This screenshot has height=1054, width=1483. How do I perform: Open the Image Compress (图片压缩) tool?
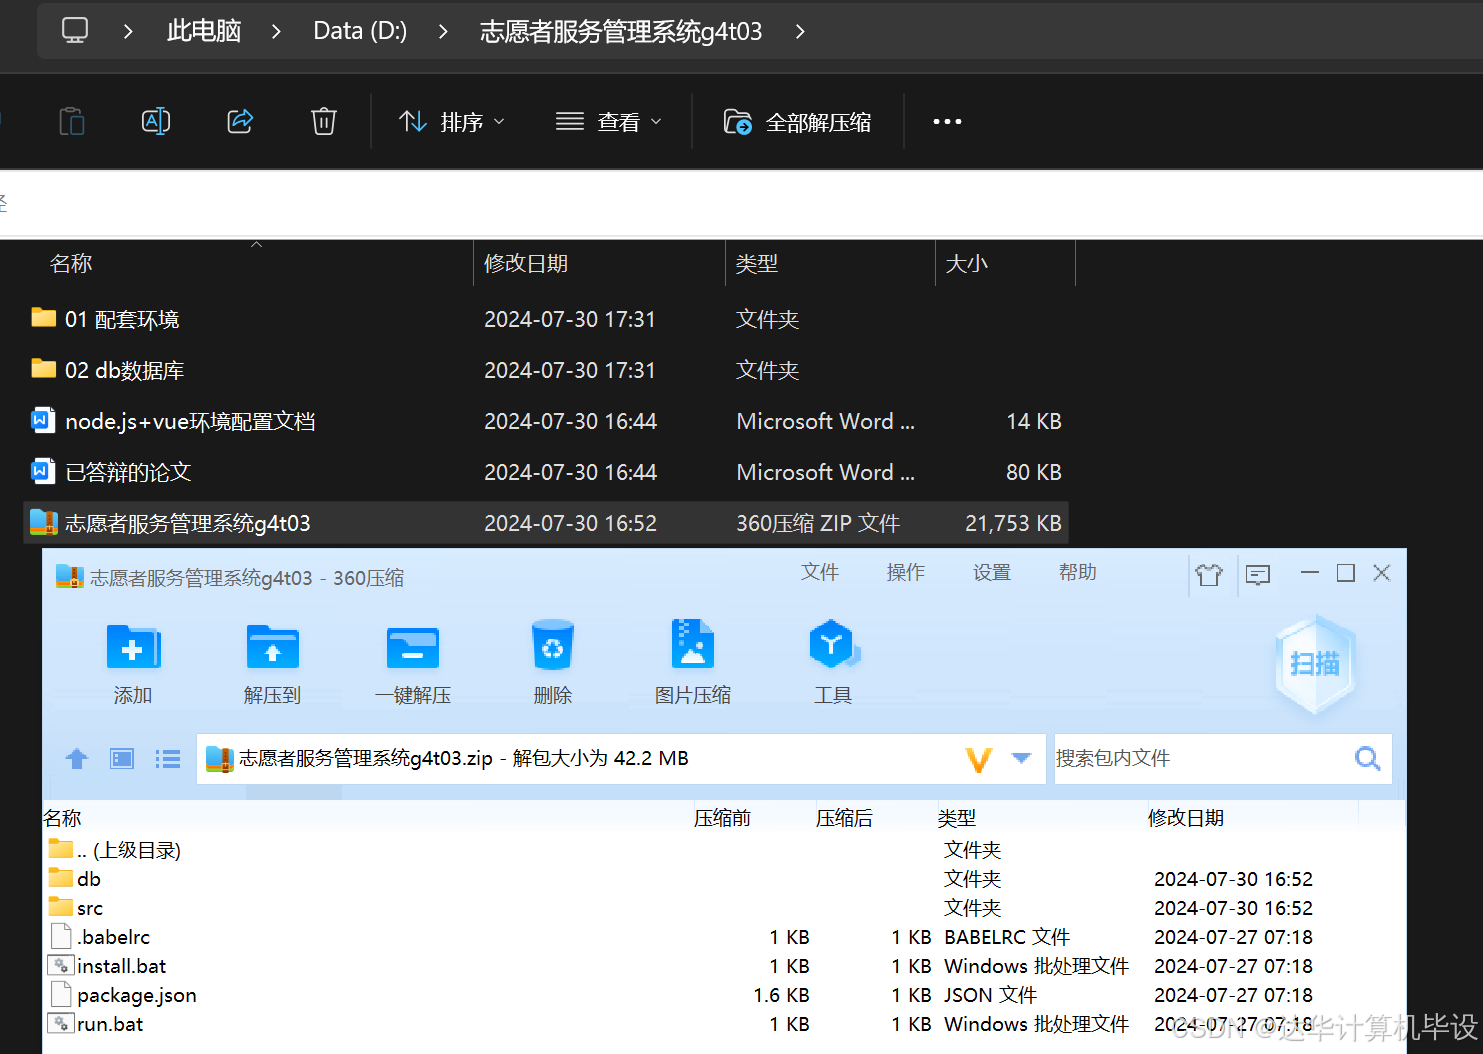[x=693, y=643]
